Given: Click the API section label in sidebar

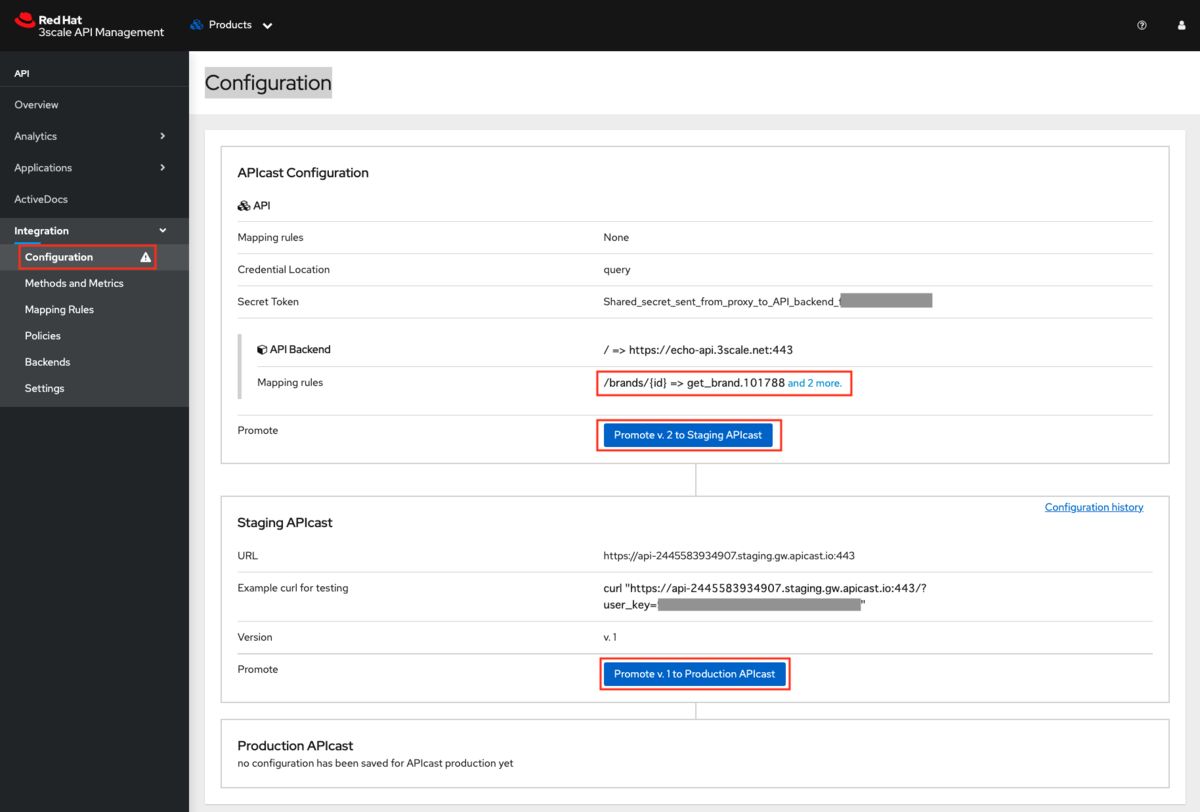Looking at the screenshot, I should point(22,74).
